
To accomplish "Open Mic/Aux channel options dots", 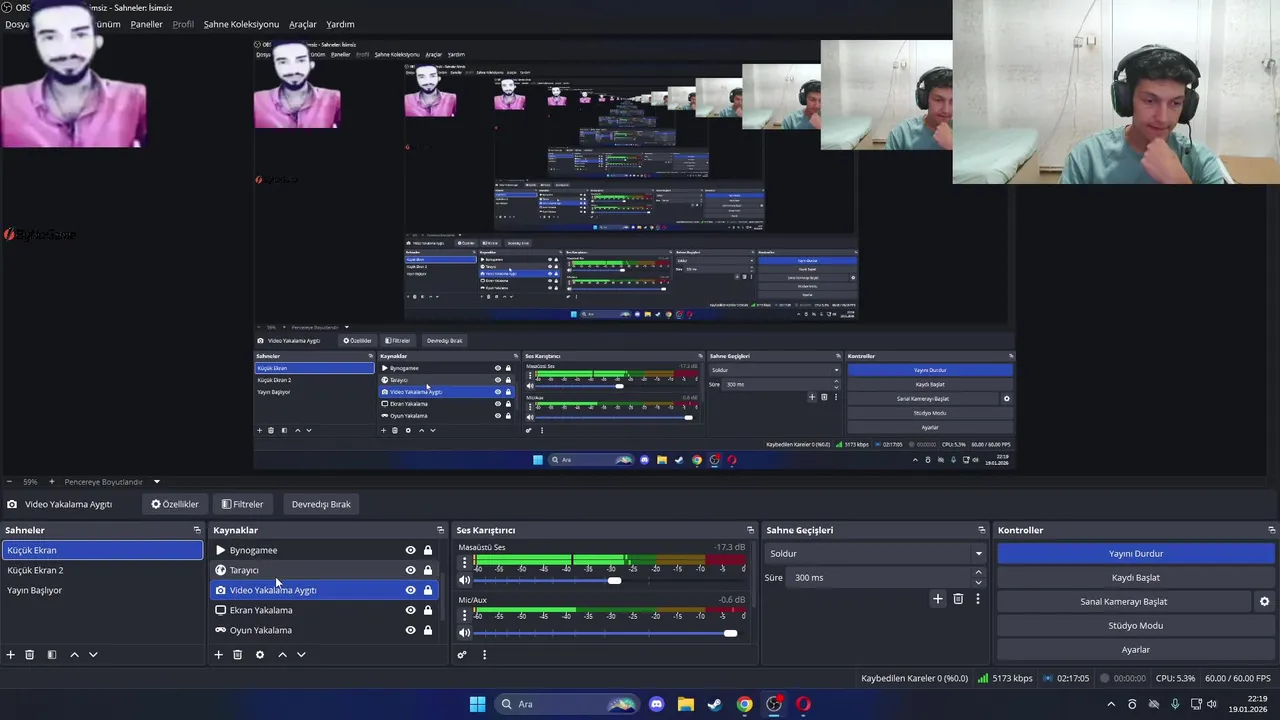I will [464, 615].
